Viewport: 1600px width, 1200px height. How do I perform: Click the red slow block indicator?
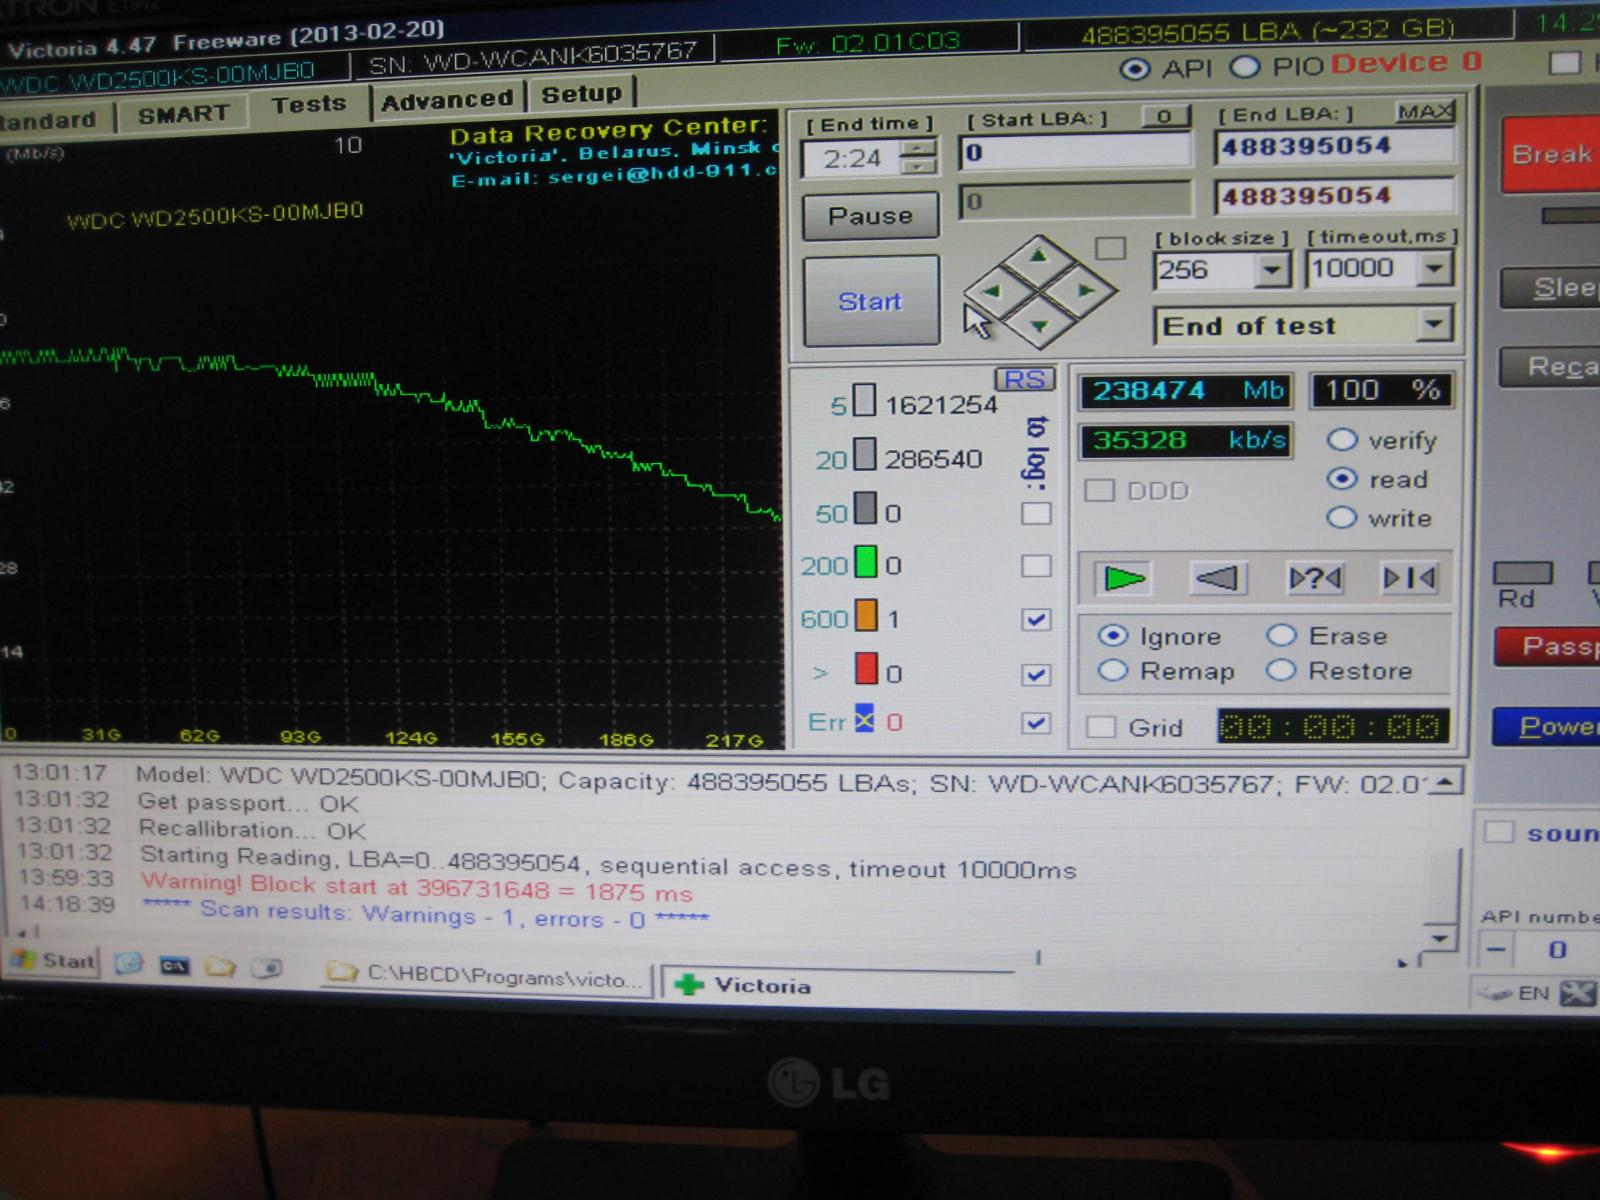(x=866, y=668)
